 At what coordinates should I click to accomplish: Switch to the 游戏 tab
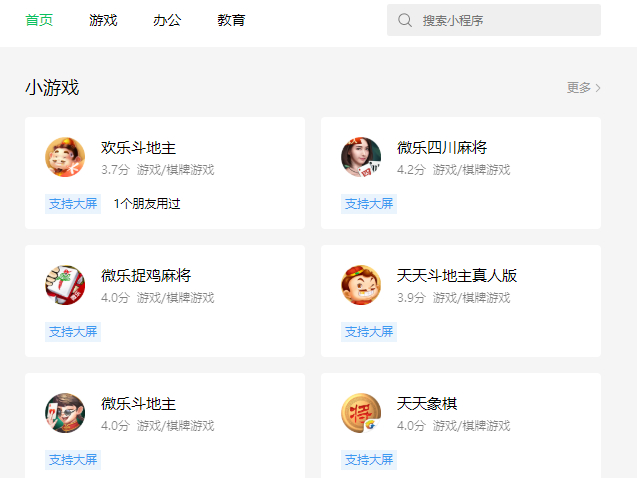pos(103,20)
